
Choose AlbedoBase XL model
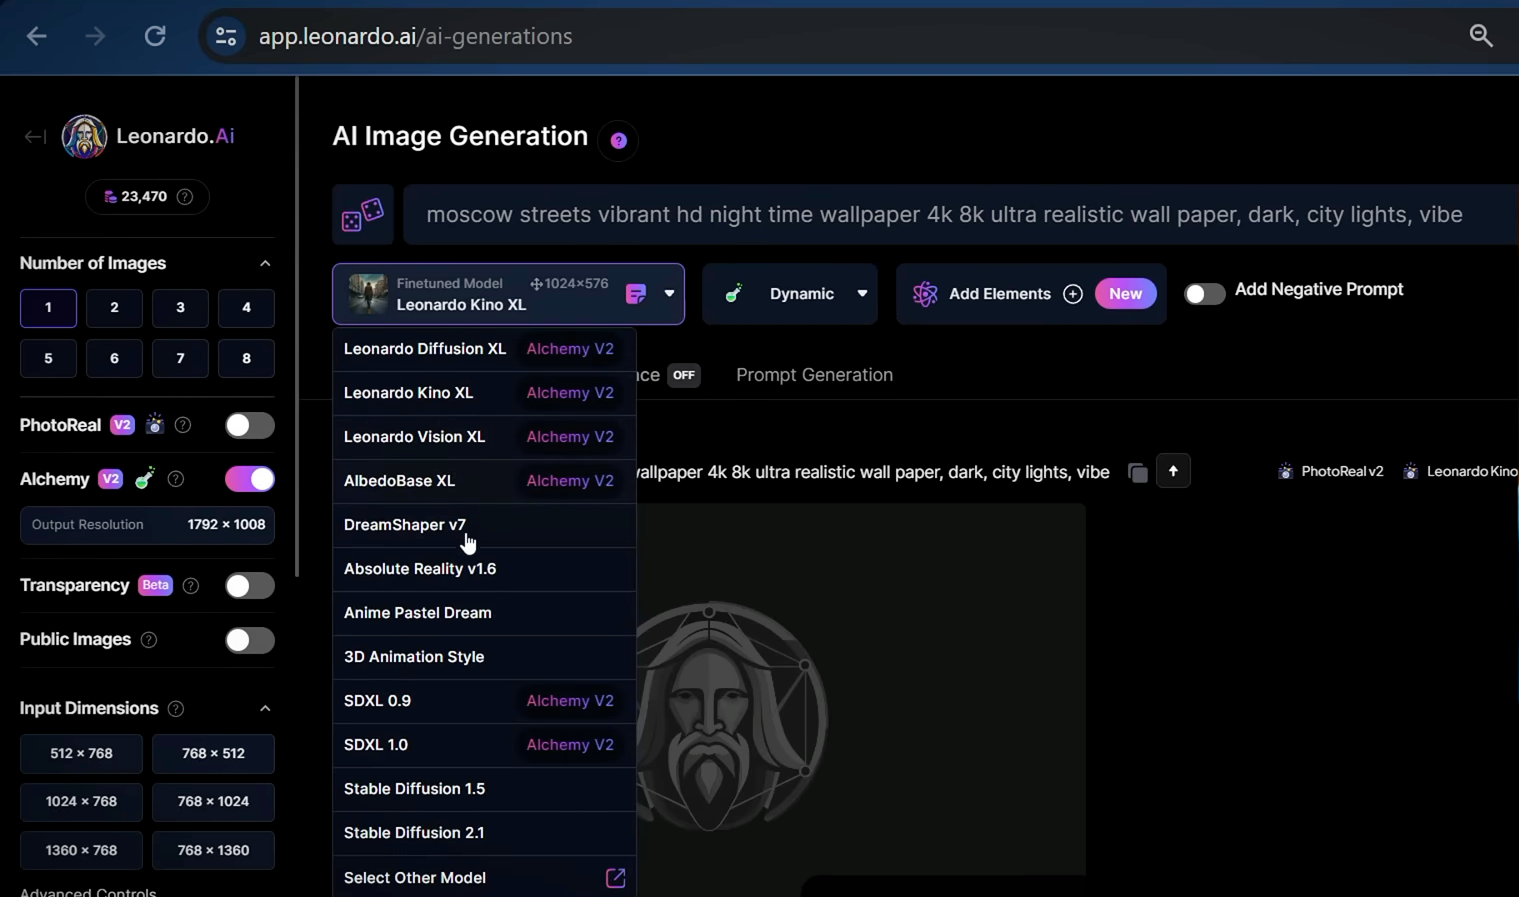(x=484, y=481)
